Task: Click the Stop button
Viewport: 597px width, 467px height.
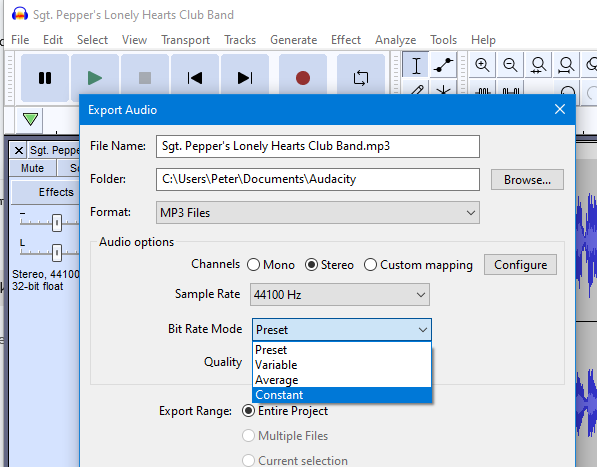Action: coord(145,78)
